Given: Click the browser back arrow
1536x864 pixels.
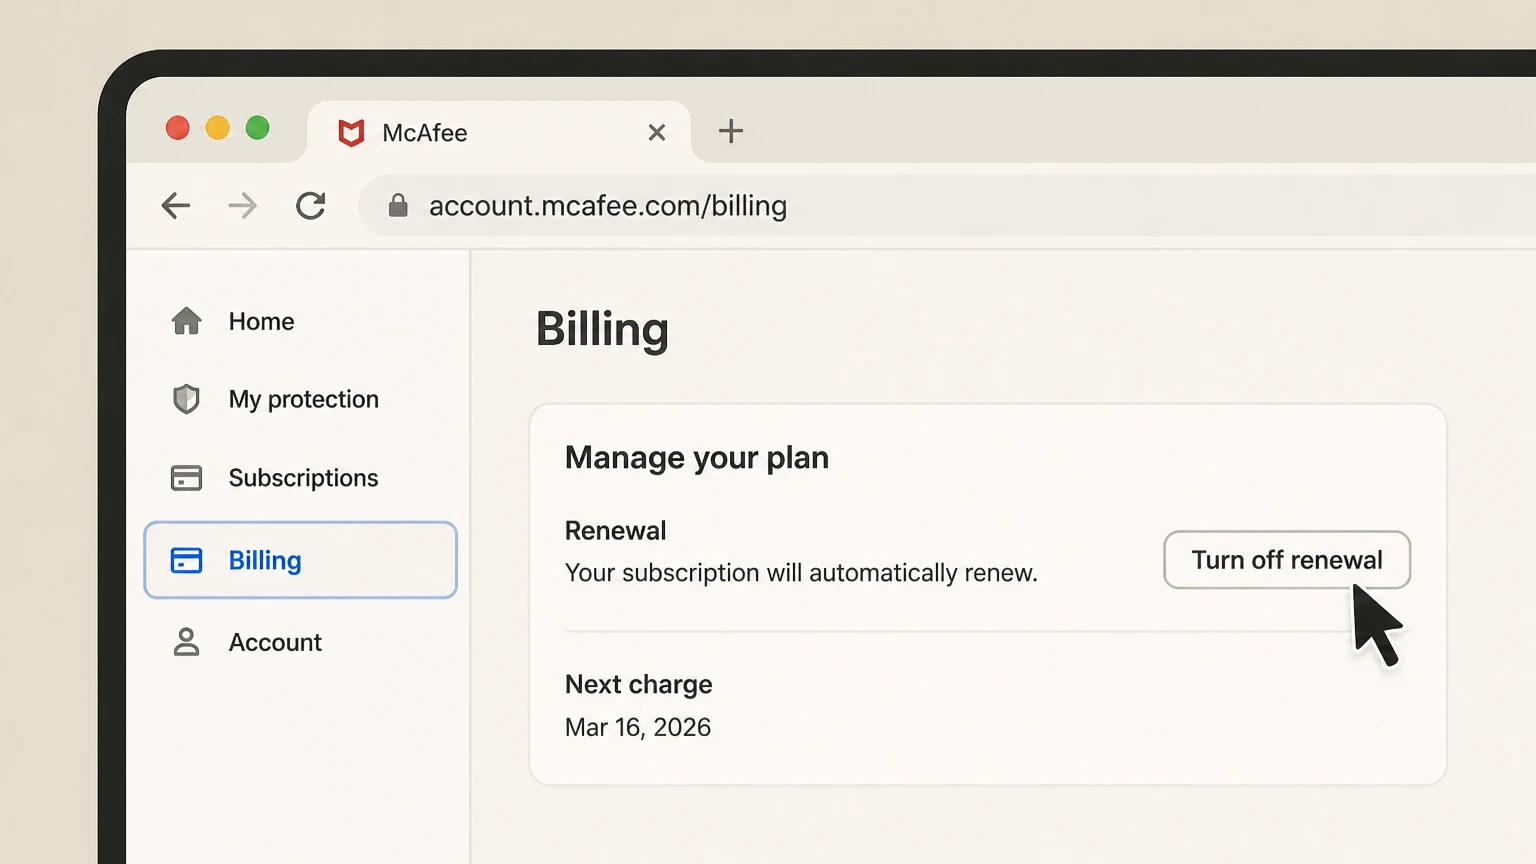Looking at the screenshot, I should (x=176, y=206).
